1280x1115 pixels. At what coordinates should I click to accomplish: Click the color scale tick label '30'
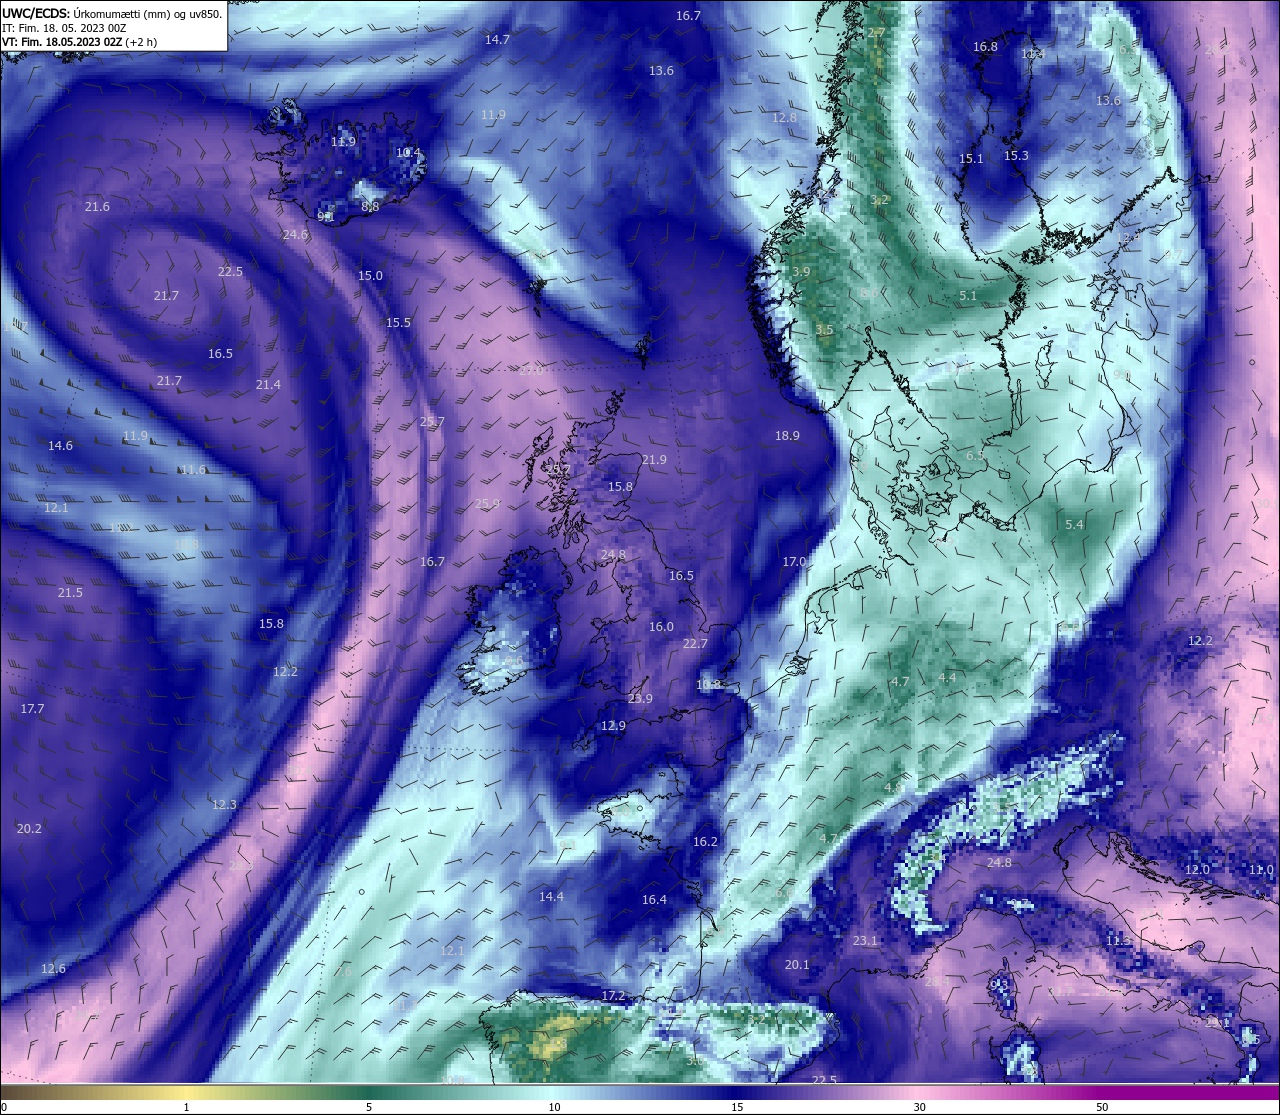point(919,1107)
